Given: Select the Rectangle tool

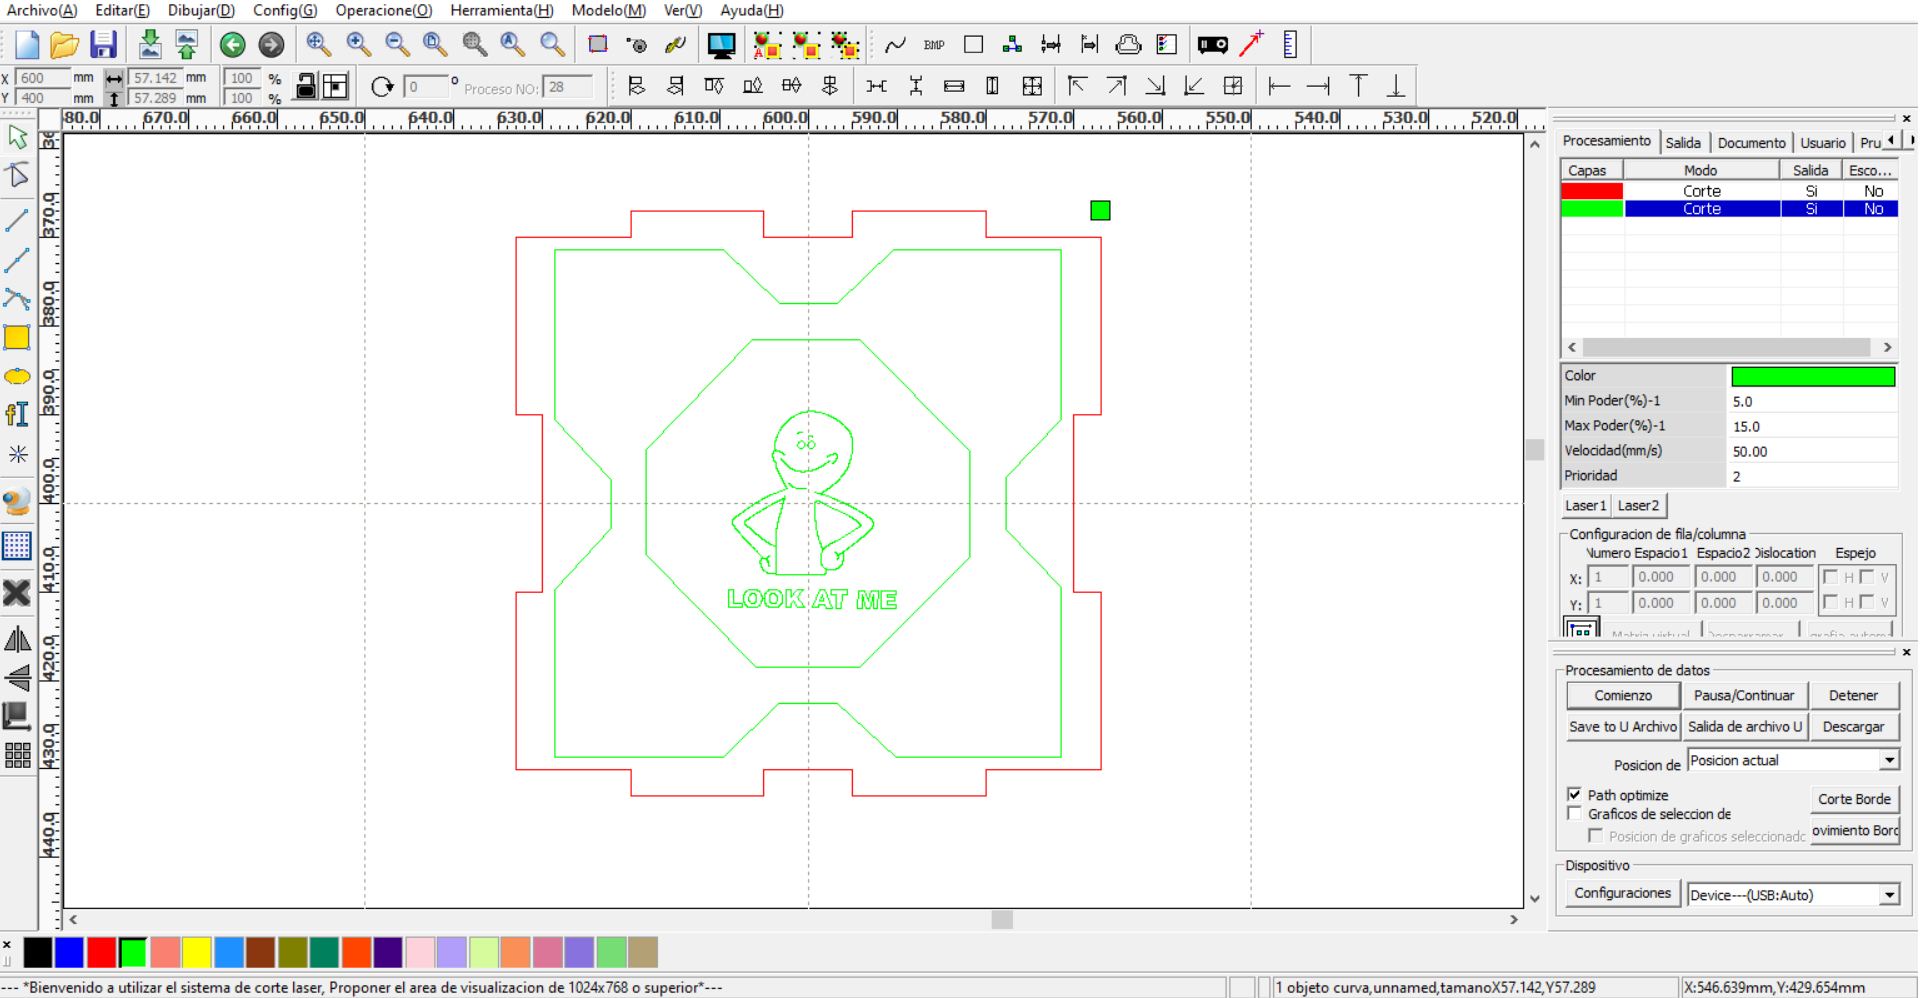Looking at the screenshot, I should click(x=17, y=338).
